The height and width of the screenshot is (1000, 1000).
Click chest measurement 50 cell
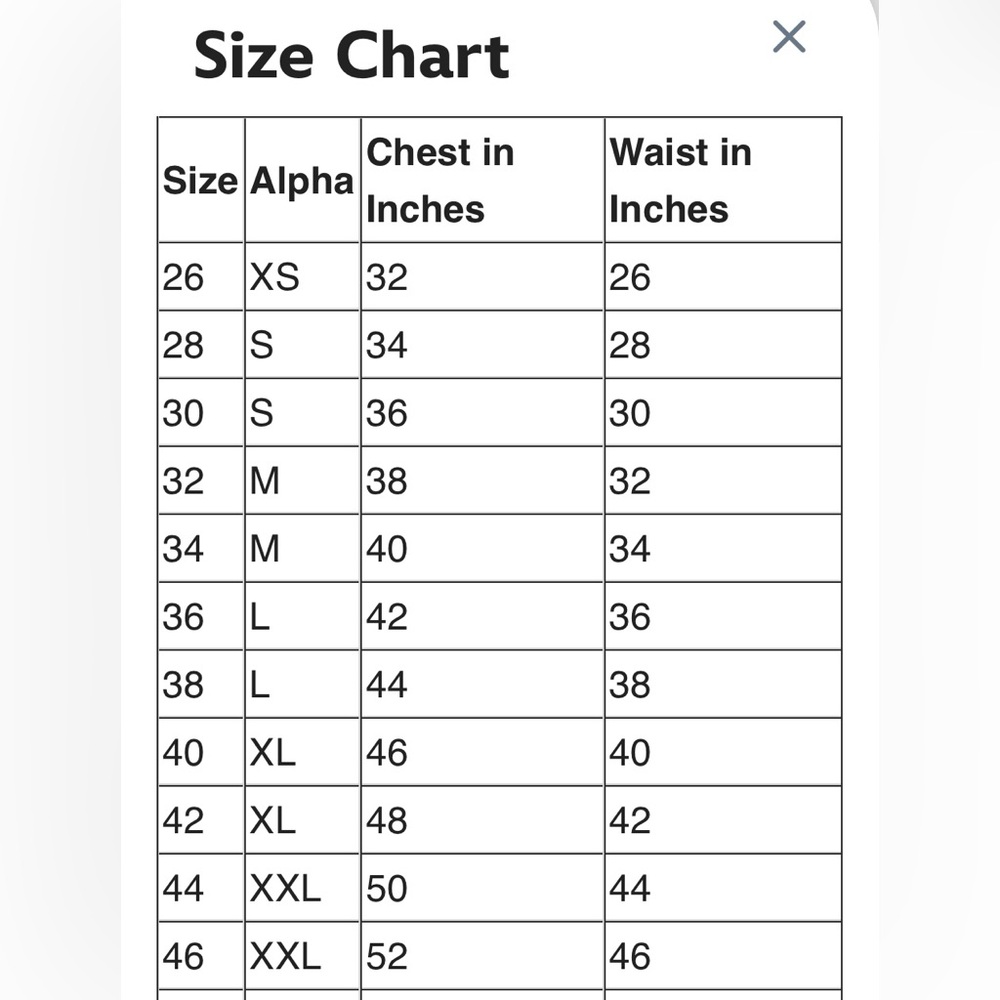[x=482, y=888]
